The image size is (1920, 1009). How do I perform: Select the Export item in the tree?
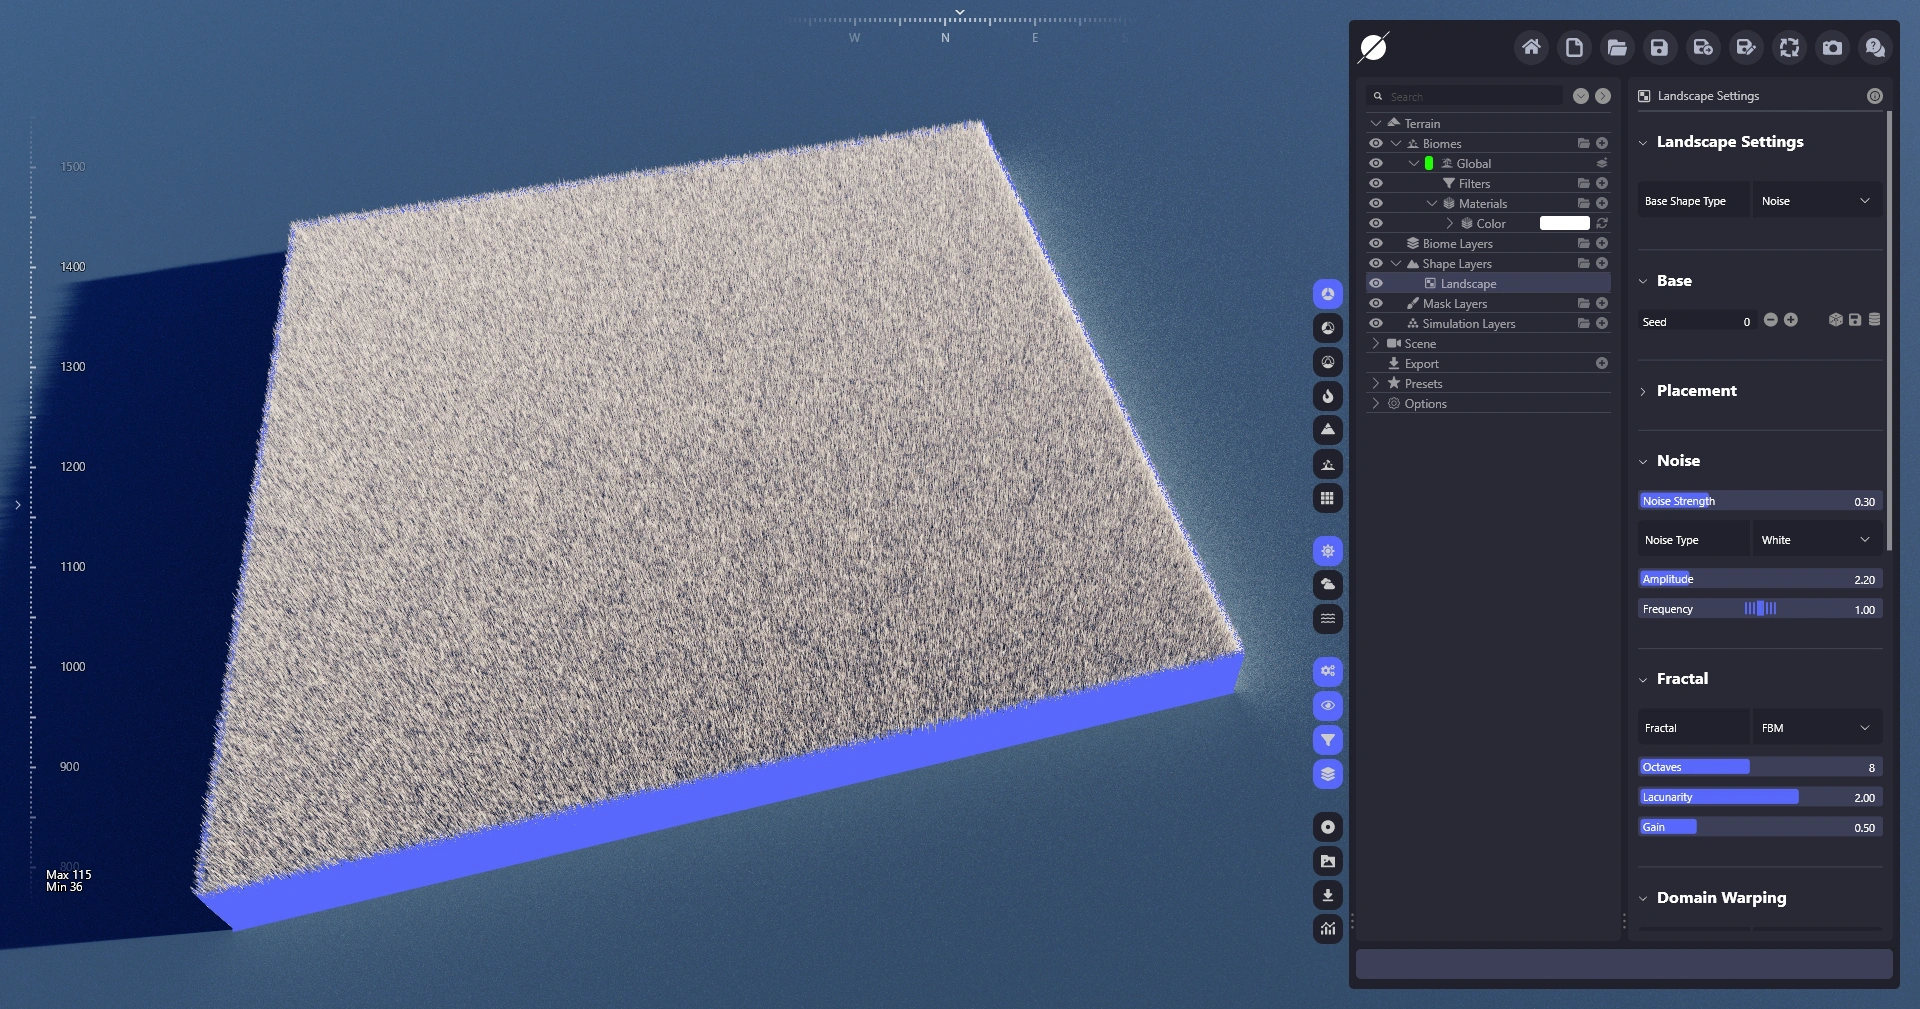pyautogui.click(x=1421, y=363)
